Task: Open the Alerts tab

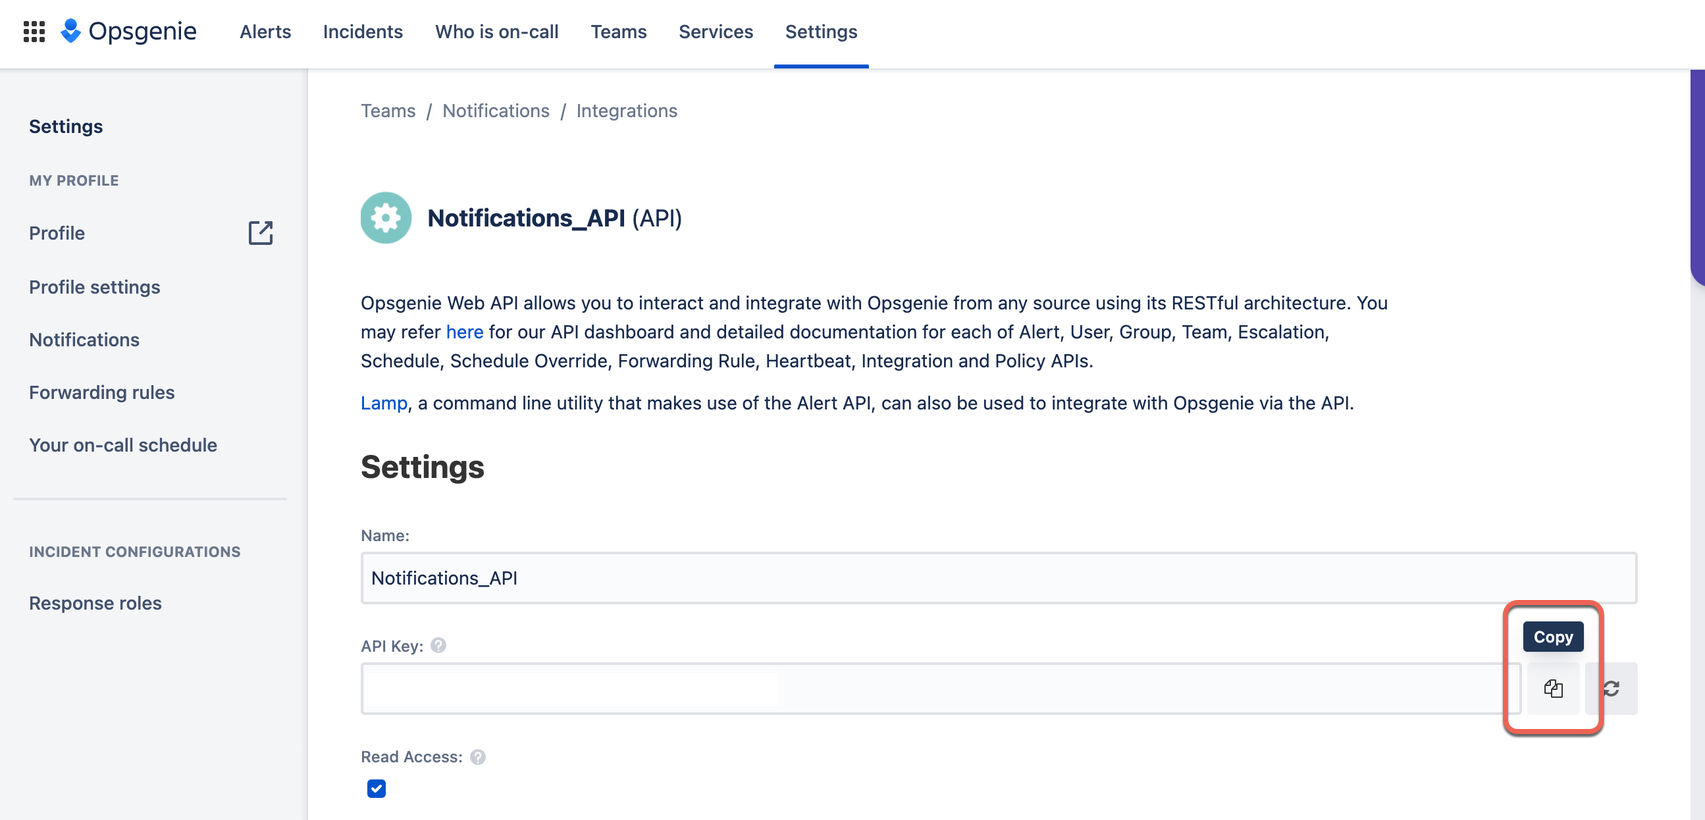Action: click(x=265, y=32)
